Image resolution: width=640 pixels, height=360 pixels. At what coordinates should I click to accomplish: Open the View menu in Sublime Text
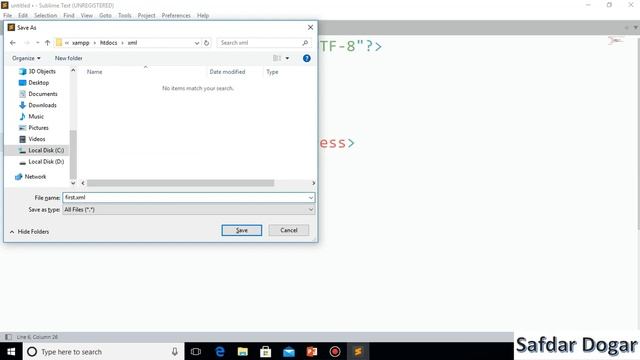pyautogui.click(x=87, y=16)
